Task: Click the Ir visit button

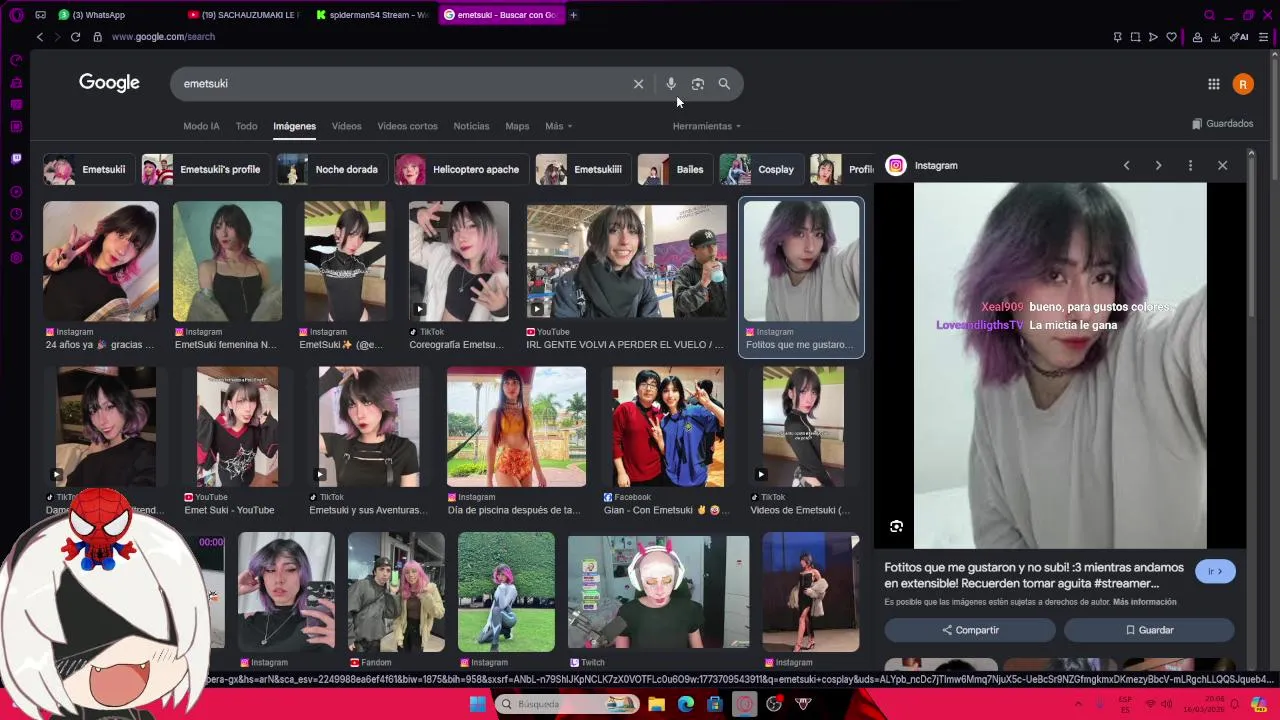Action: click(x=1215, y=572)
